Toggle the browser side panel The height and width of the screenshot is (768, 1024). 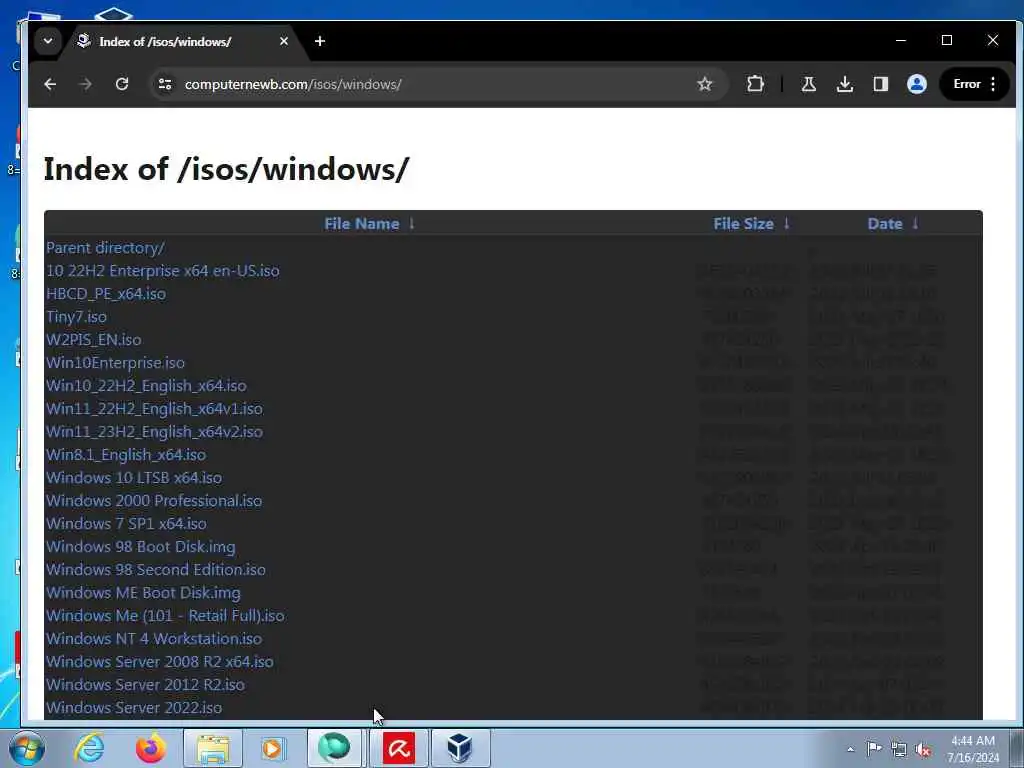pos(881,84)
